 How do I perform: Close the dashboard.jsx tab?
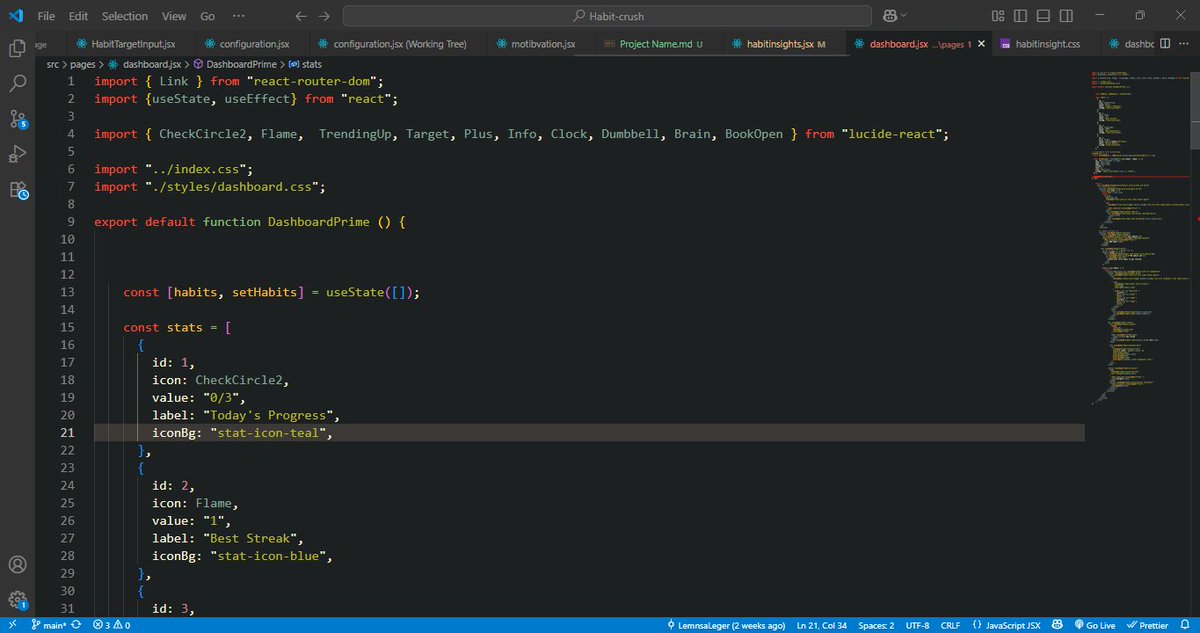(980, 44)
